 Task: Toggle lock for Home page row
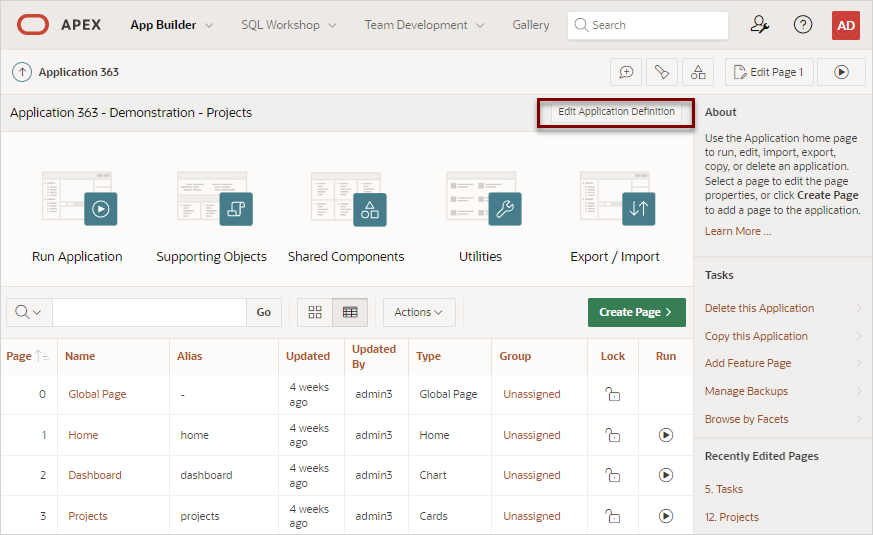tap(612, 435)
